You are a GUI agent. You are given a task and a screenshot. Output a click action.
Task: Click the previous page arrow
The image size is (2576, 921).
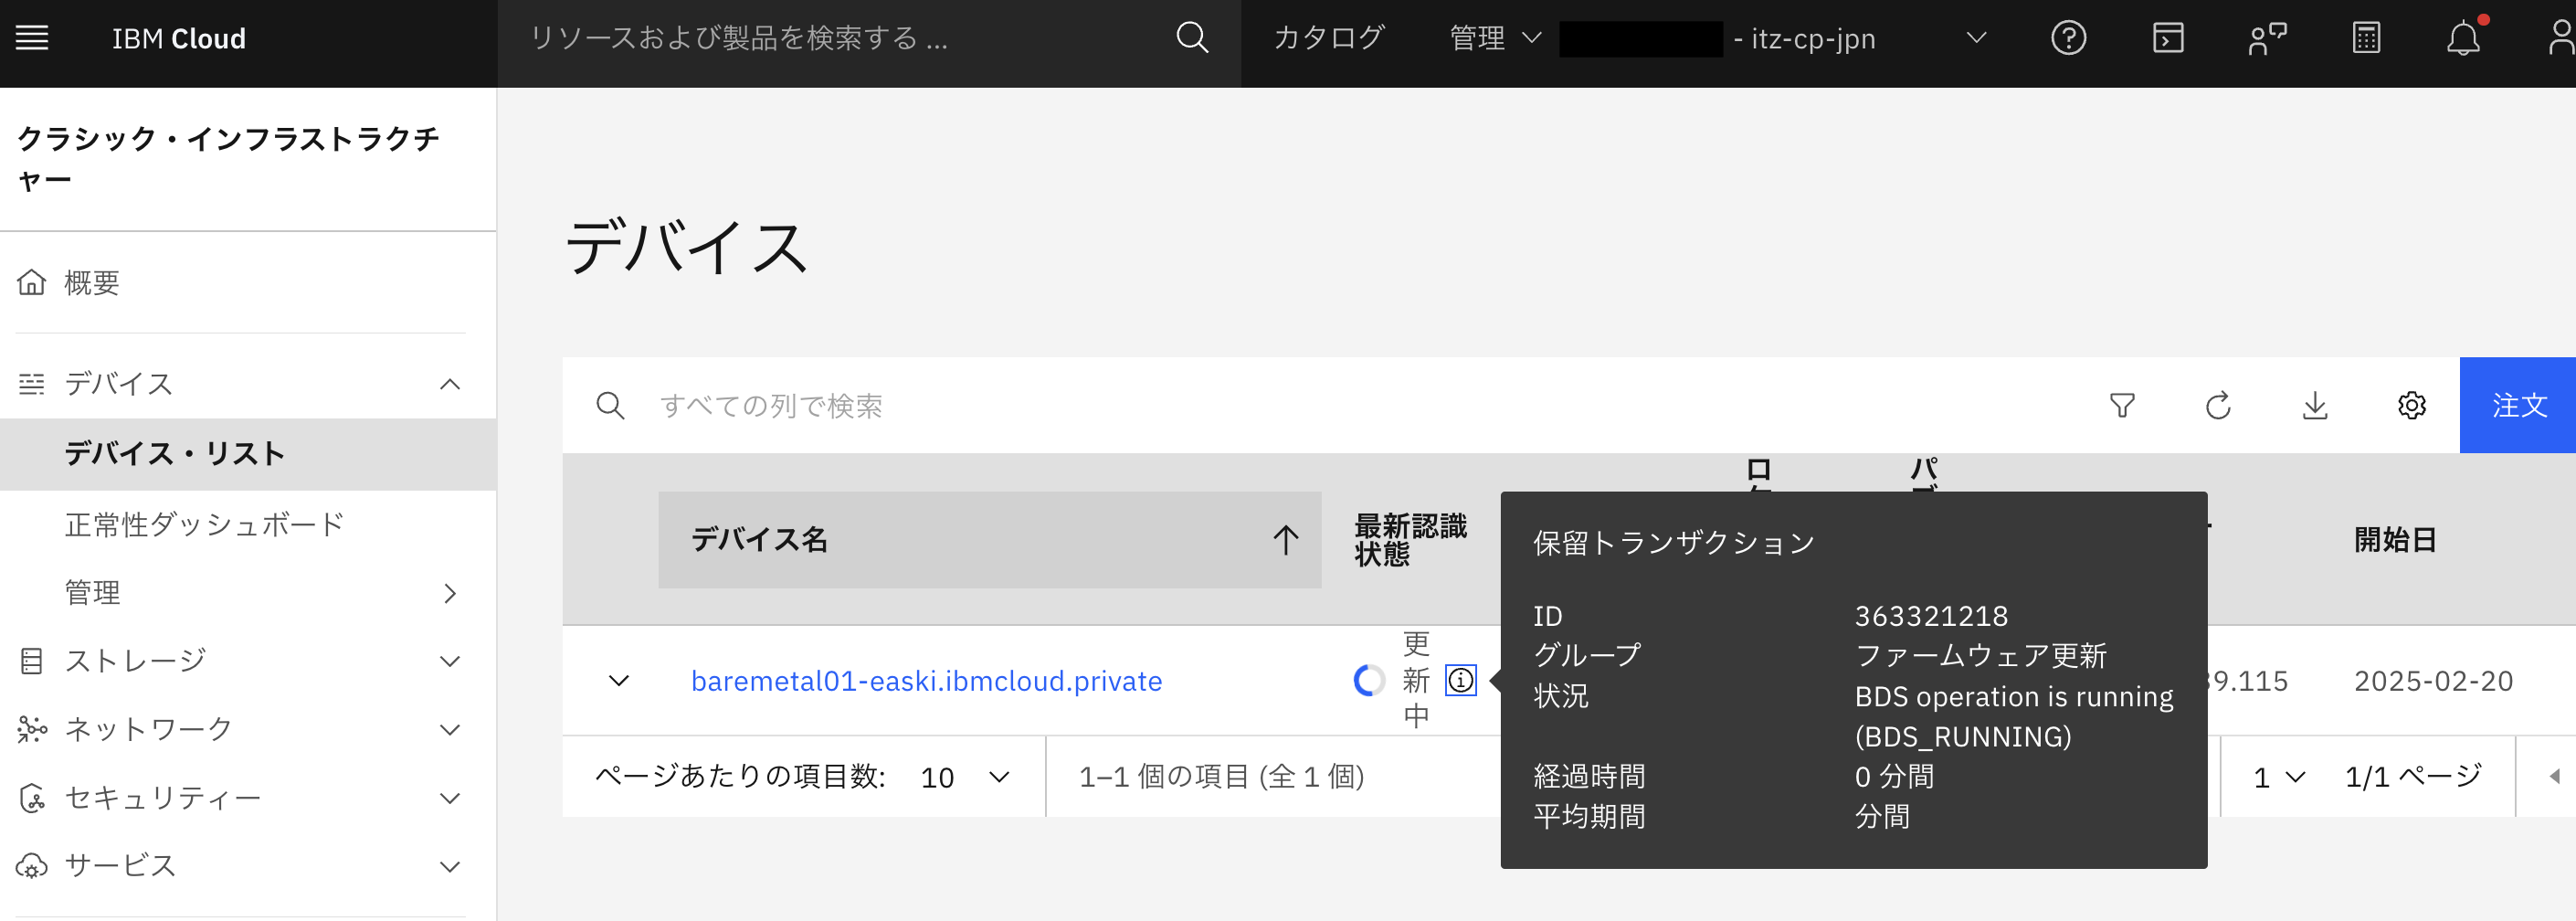[x=2554, y=777]
